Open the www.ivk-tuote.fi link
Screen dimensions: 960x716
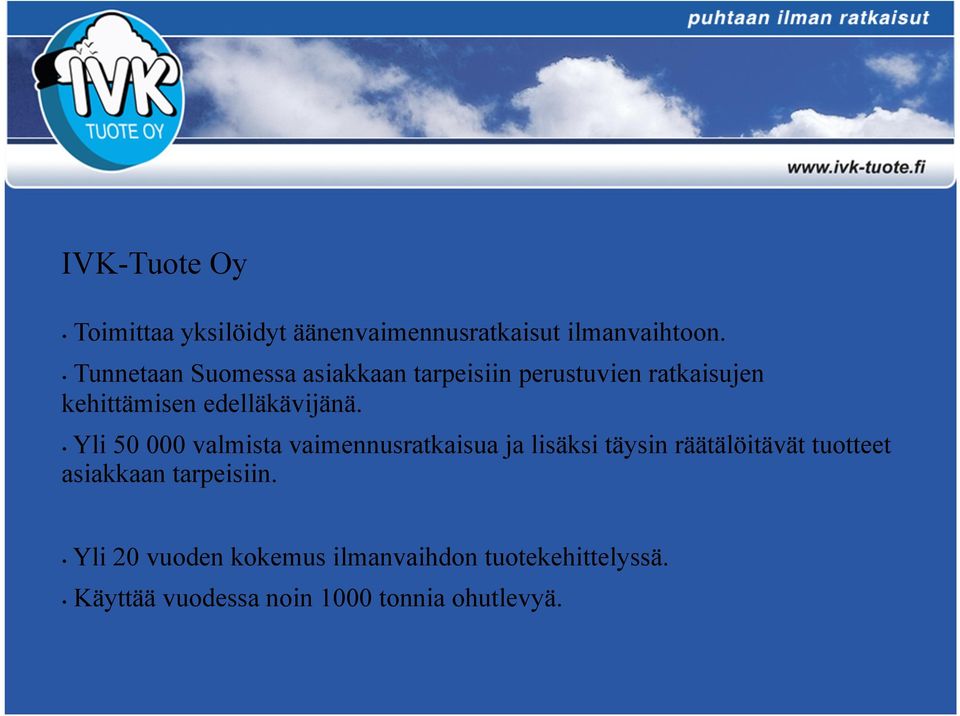[856, 167]
